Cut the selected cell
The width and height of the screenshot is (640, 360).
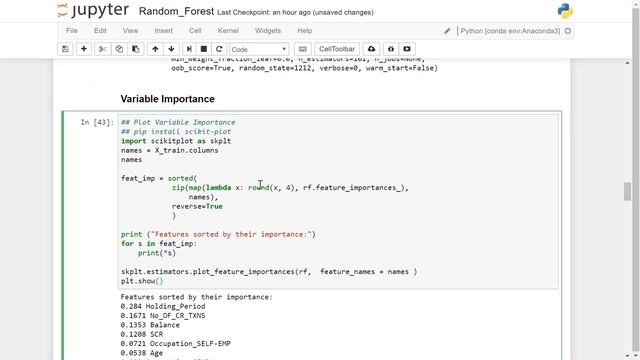coord(102,49)
